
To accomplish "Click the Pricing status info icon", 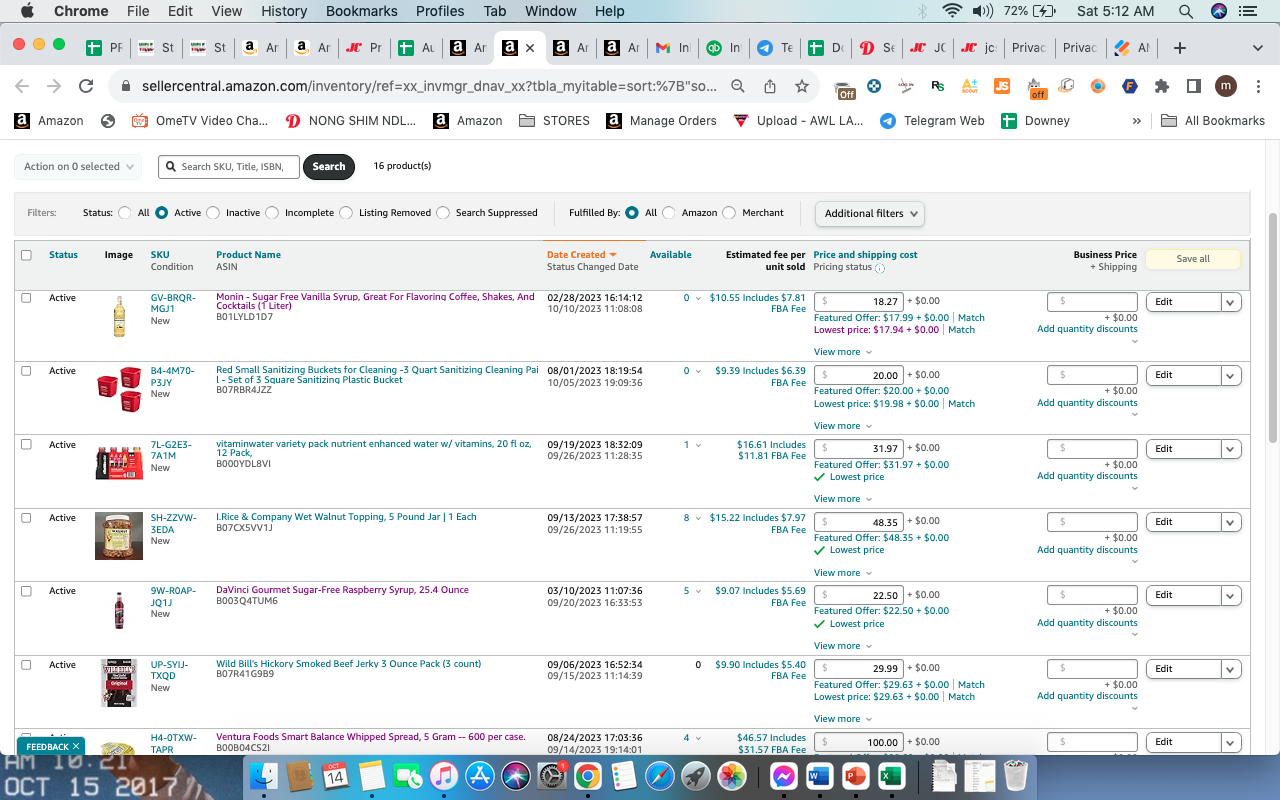I will tap(880, 268).
